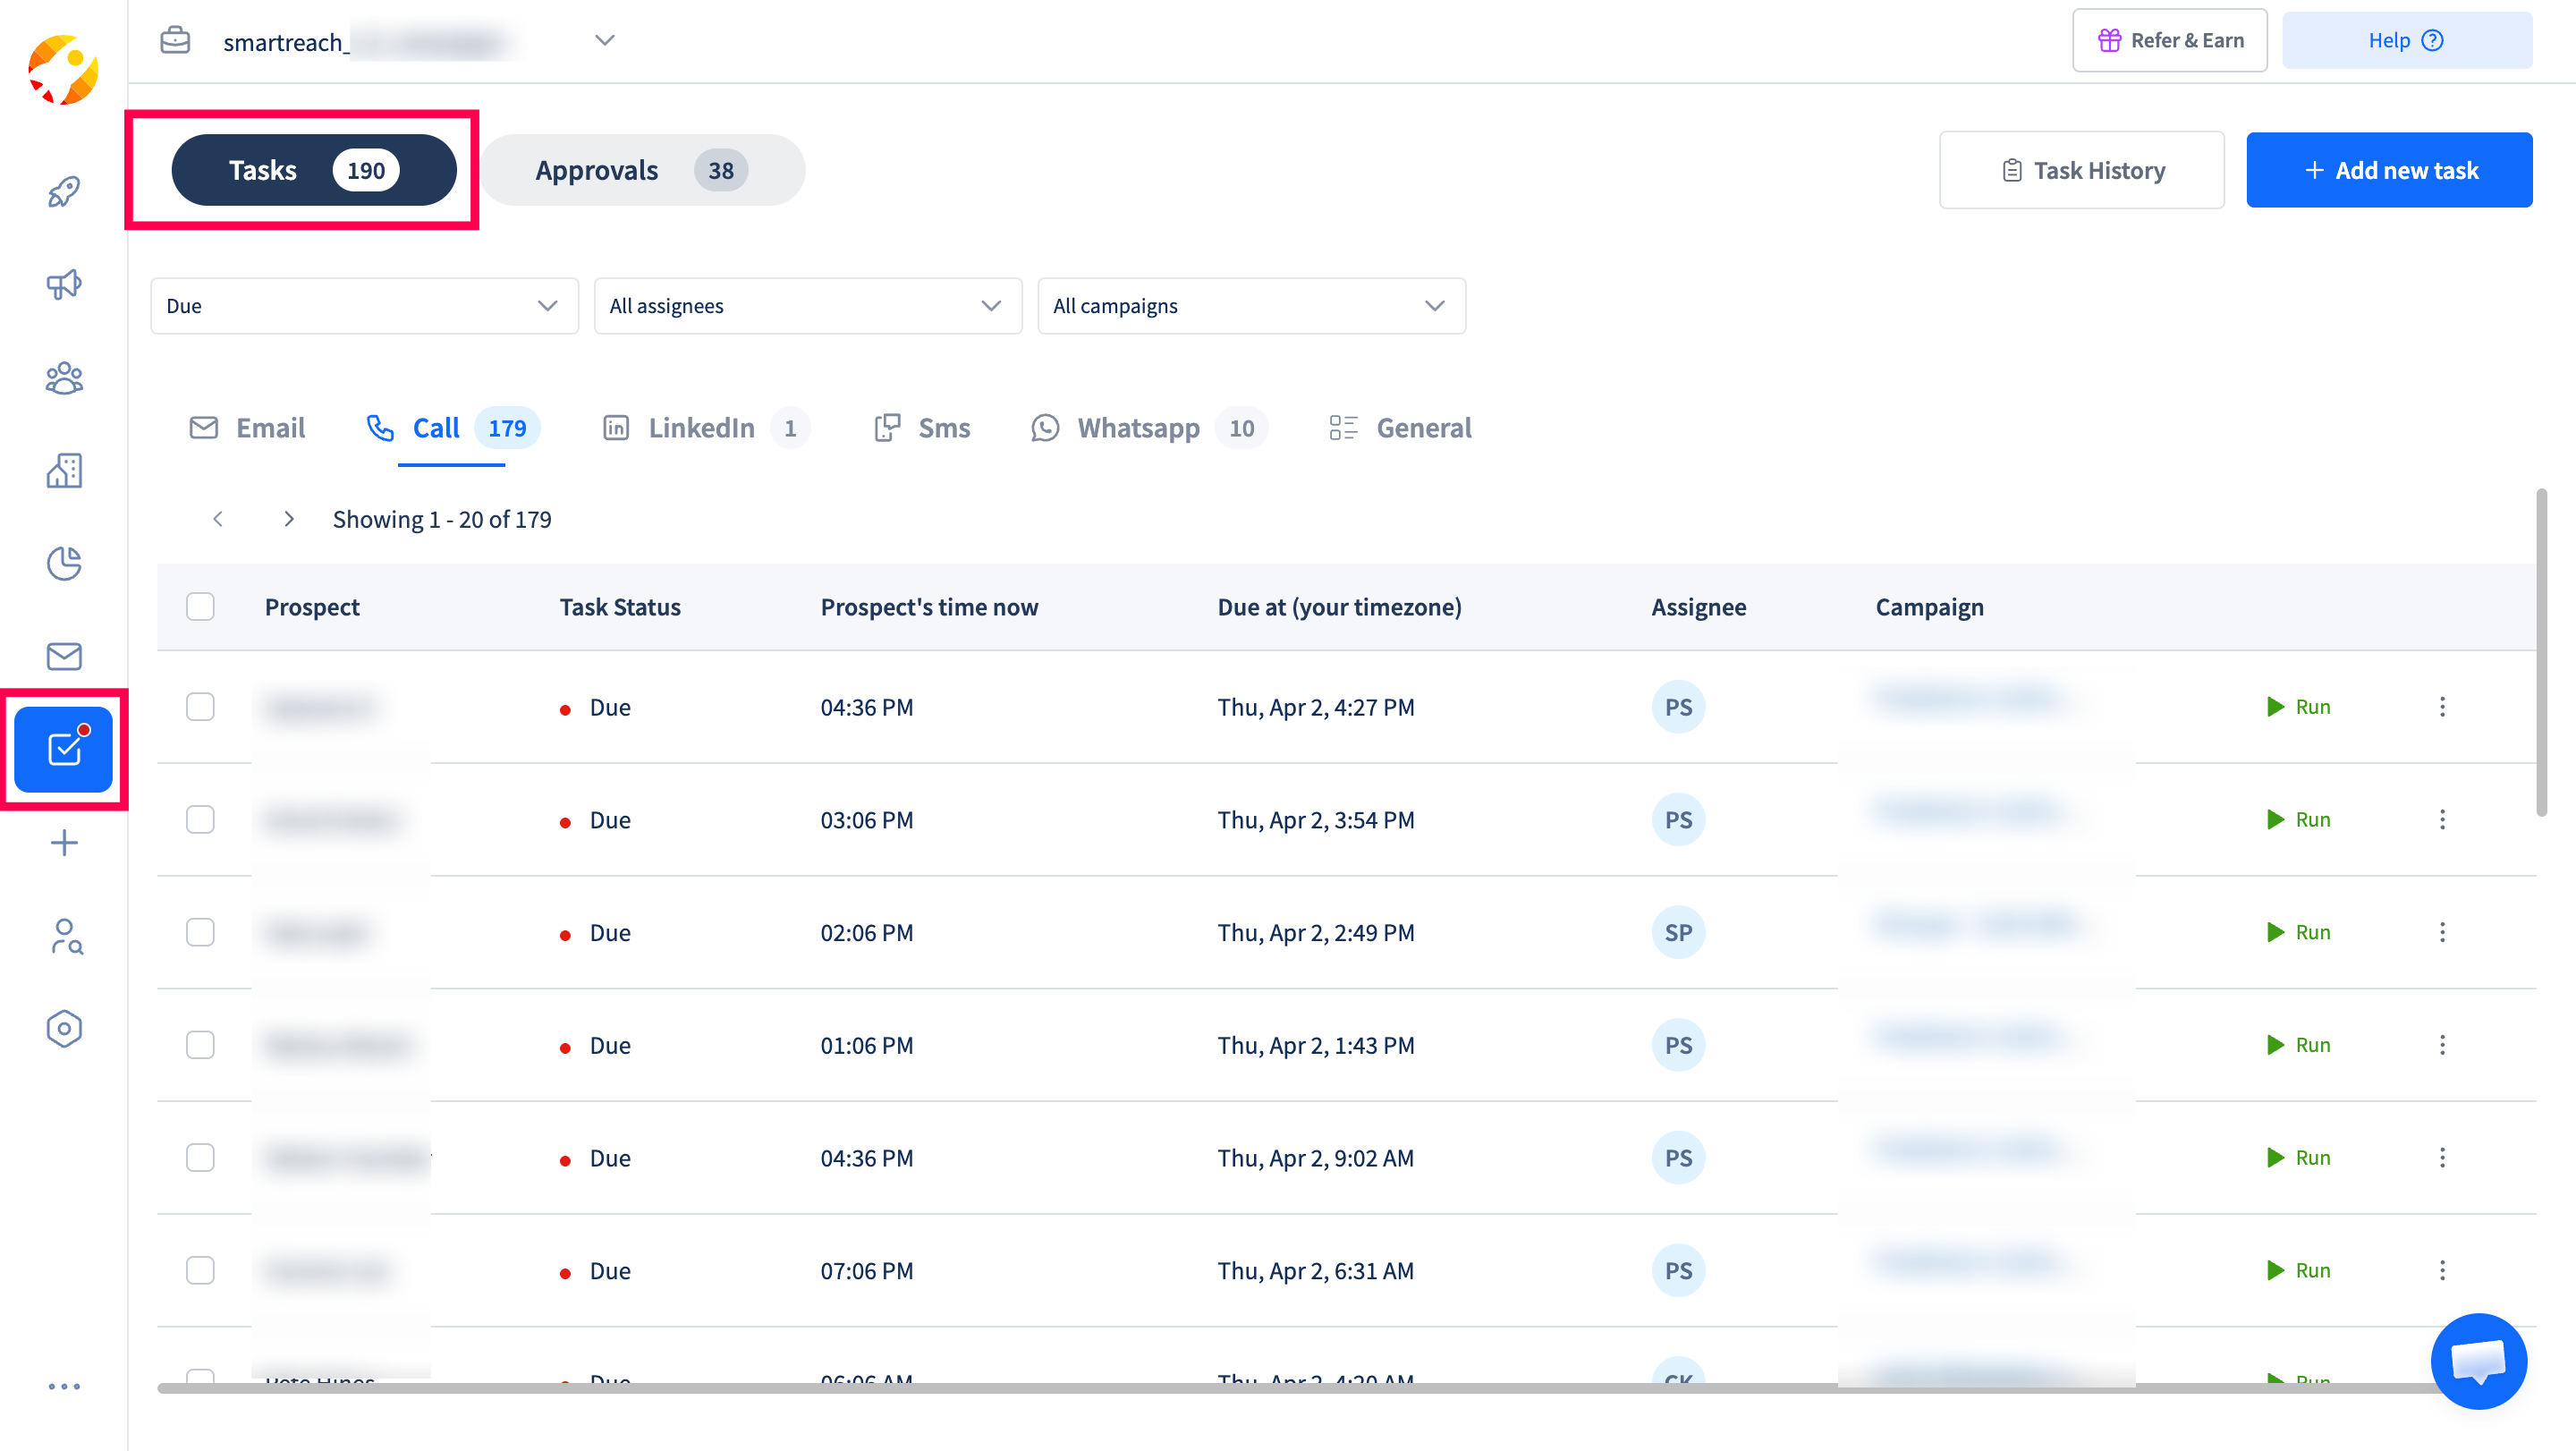Check the first task row checkbox
This screenshot has height=1451, width=2576.
(x=200, y=707)
